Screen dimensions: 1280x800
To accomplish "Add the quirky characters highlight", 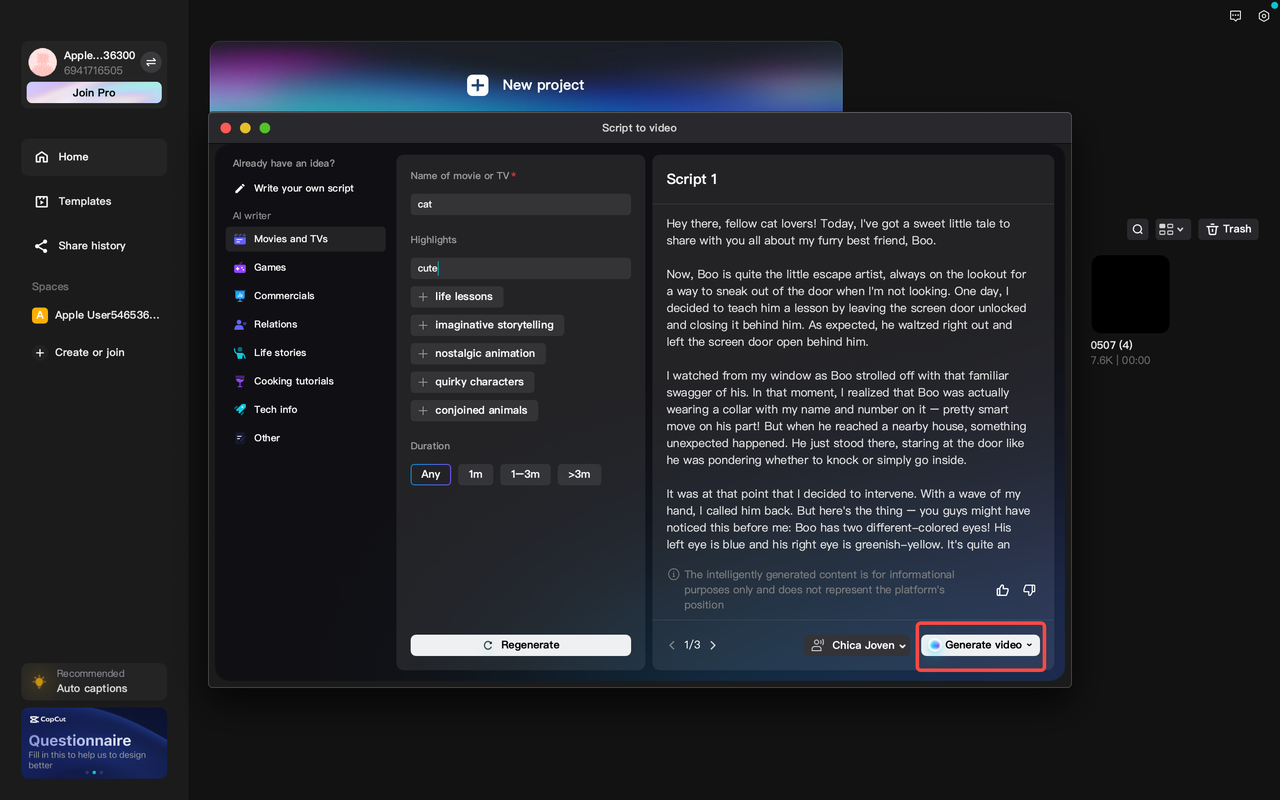I will [x=472, y=382].
